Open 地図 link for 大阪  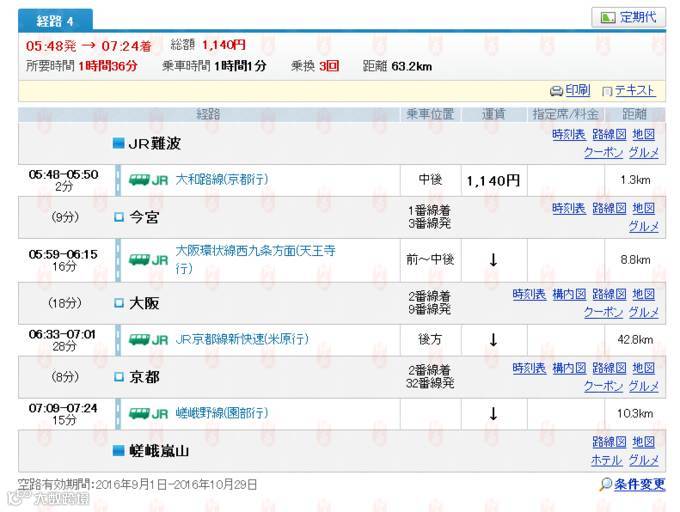click(x=644, y=294)
